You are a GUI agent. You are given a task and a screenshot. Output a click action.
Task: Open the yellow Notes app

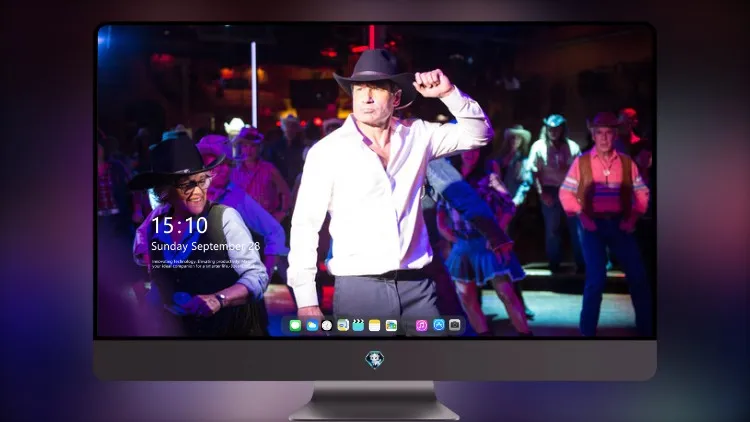(375, 326)
